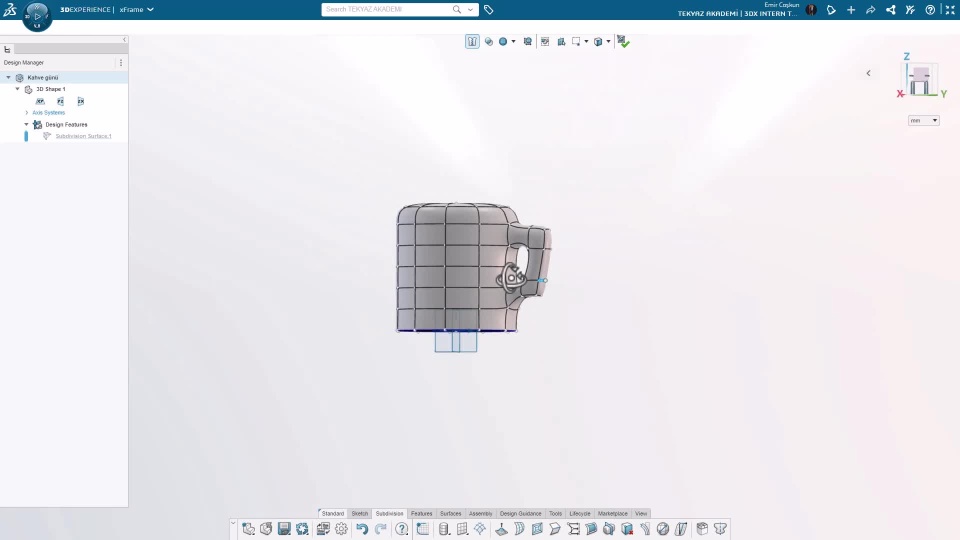Select the ZX plane icon

click(80, 101)
